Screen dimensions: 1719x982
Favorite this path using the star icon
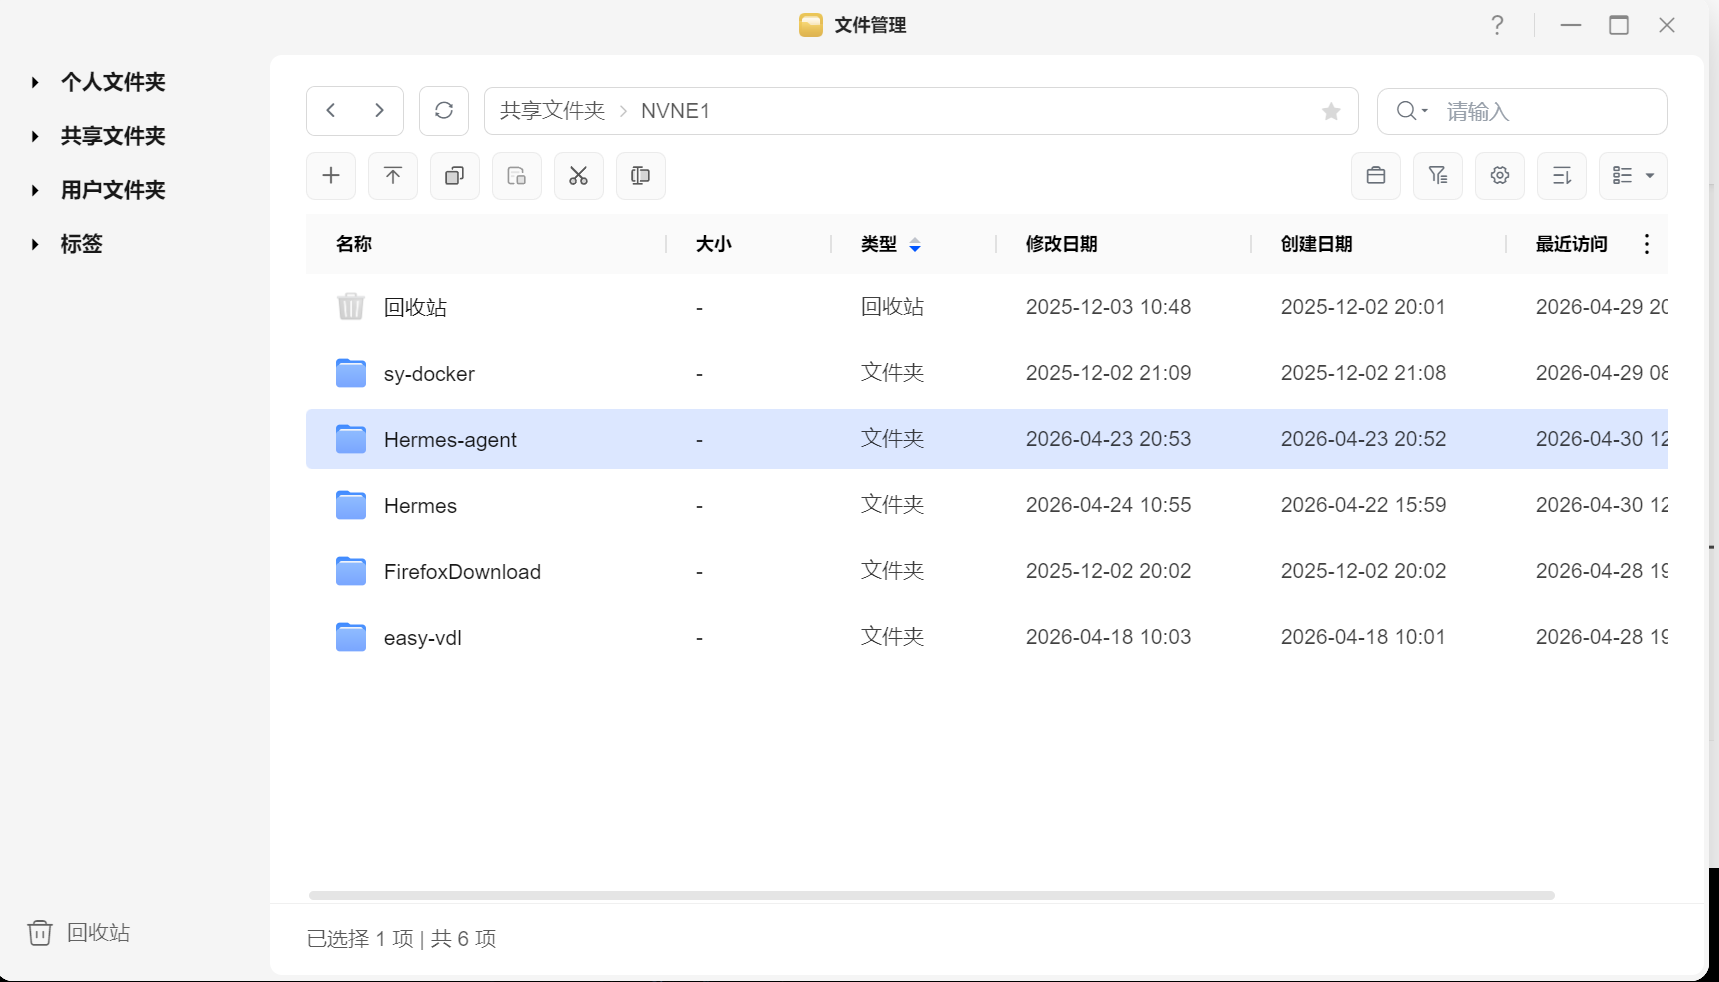[1331, 111]
